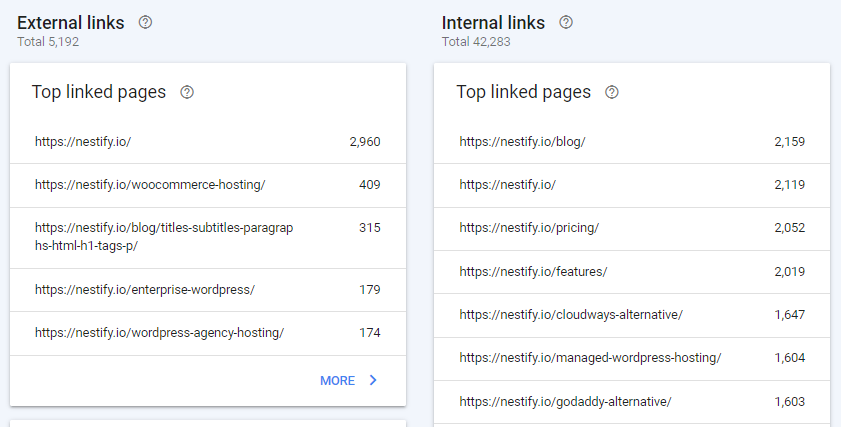Image resolution: width=841 pixels, height=427 pixels.
Task: Open internal pricing page row
Action: pos(632,228)
